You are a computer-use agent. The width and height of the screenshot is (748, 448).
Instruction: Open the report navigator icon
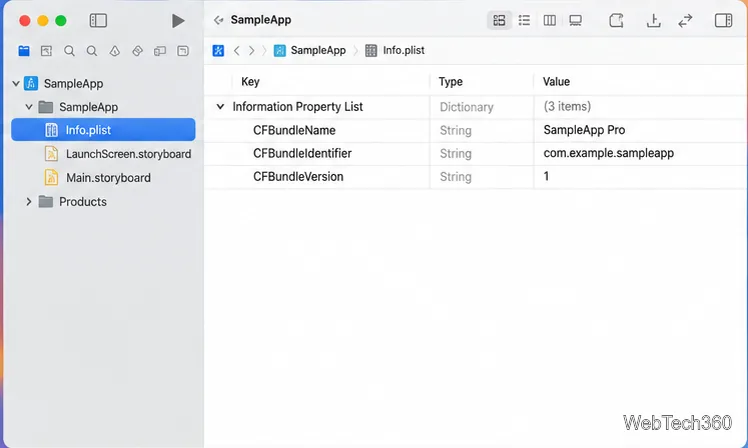pyautogui.click(x=183, y=51)
